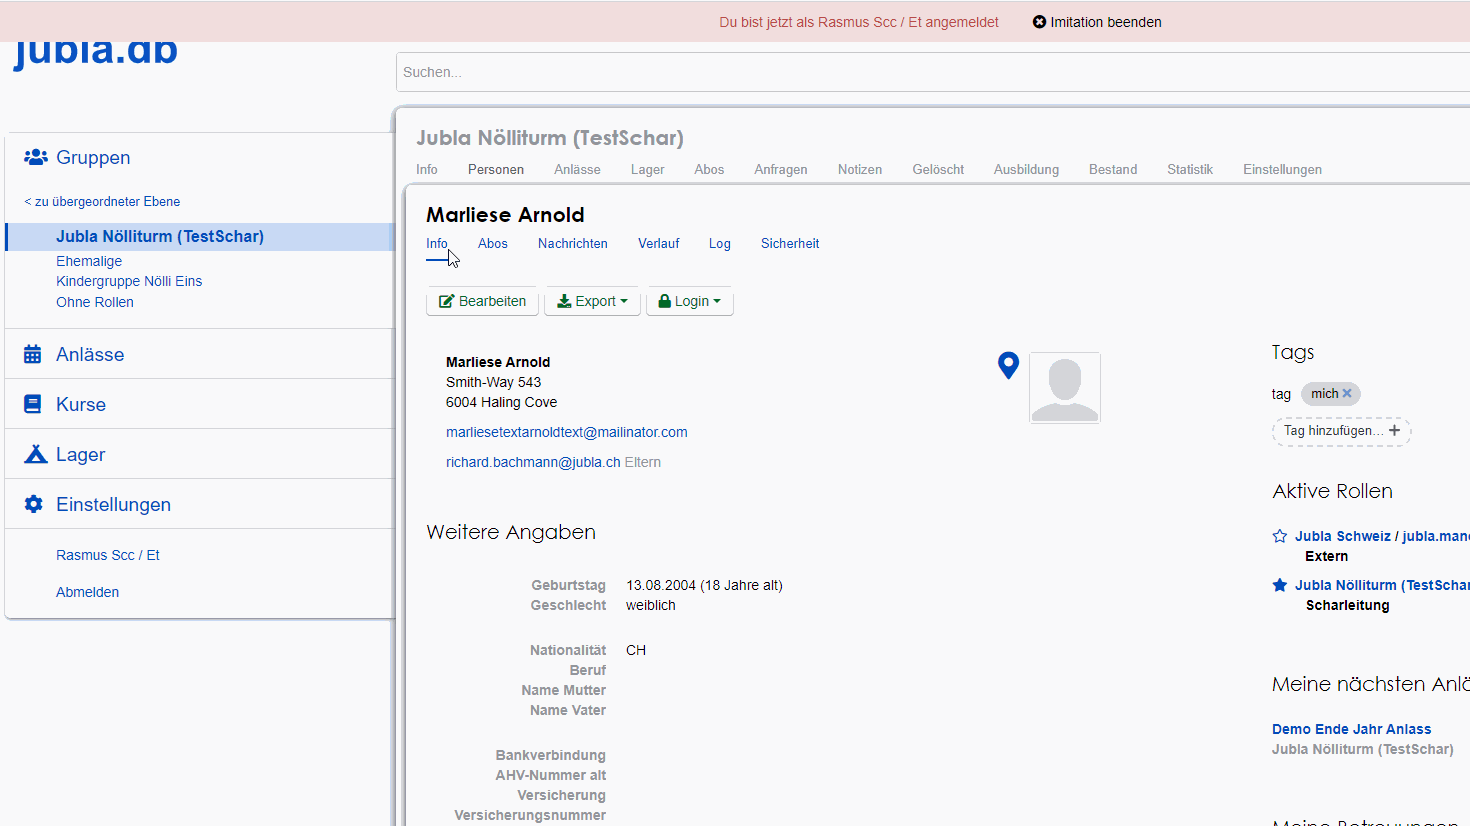The image size is (1470, 826).
Task: Click Gruppen label in sidebar
Action: click(93, 157)
